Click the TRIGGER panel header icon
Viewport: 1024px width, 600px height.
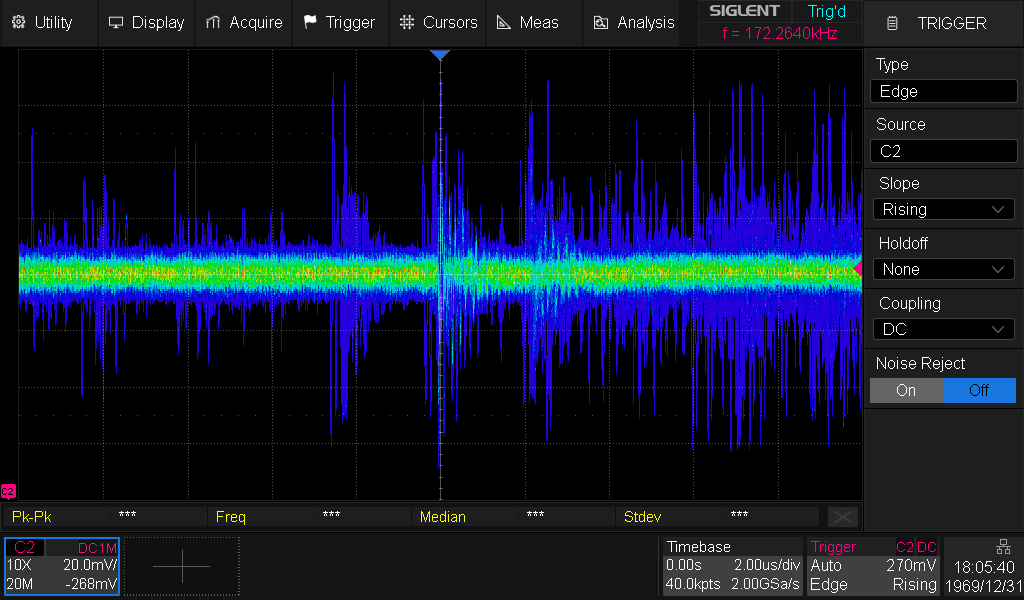tap(893, 23)
